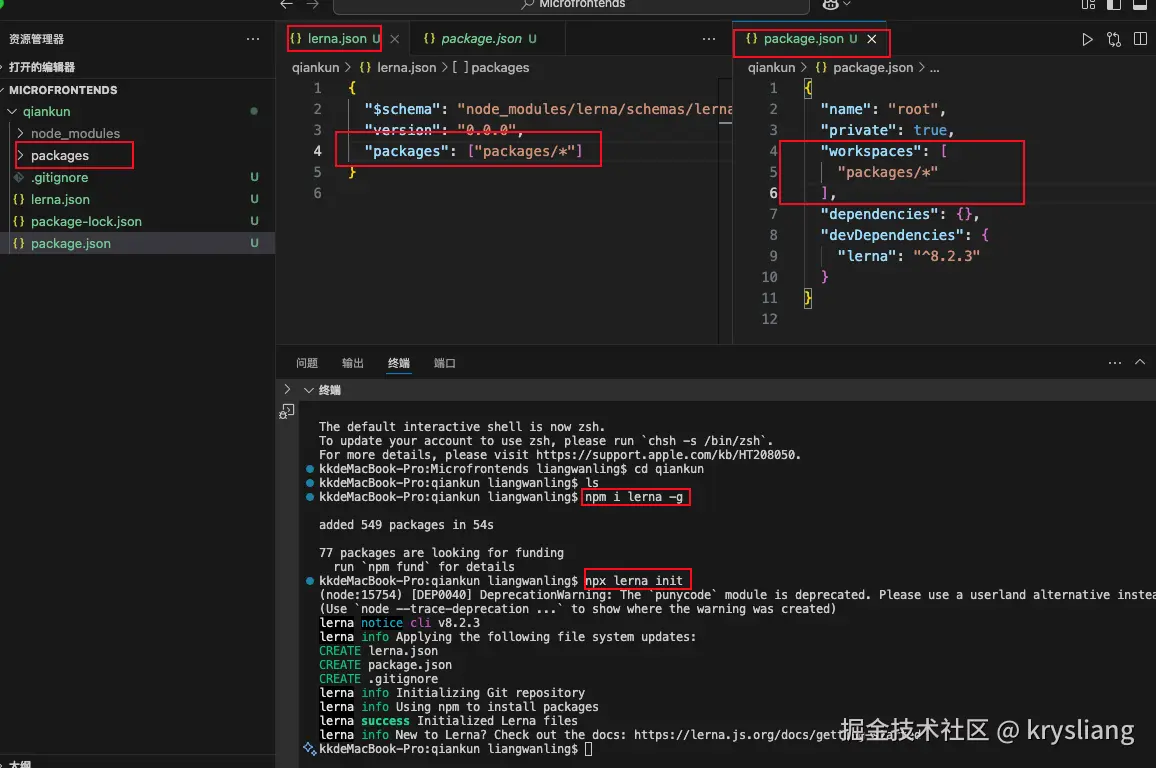Switch to the Ports (端口) panel tab
The height and width of the screenshot is (768, 1156).
pos(445,363)
